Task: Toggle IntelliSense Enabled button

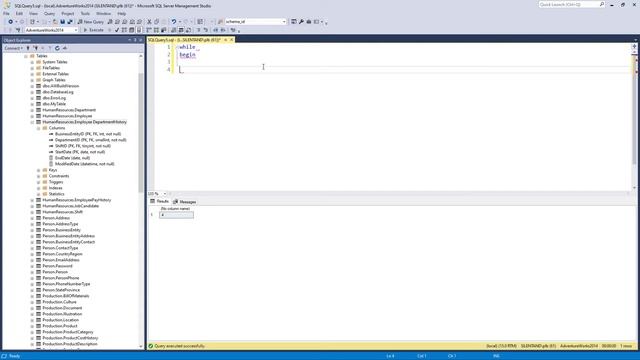Action: coord(139,30)
